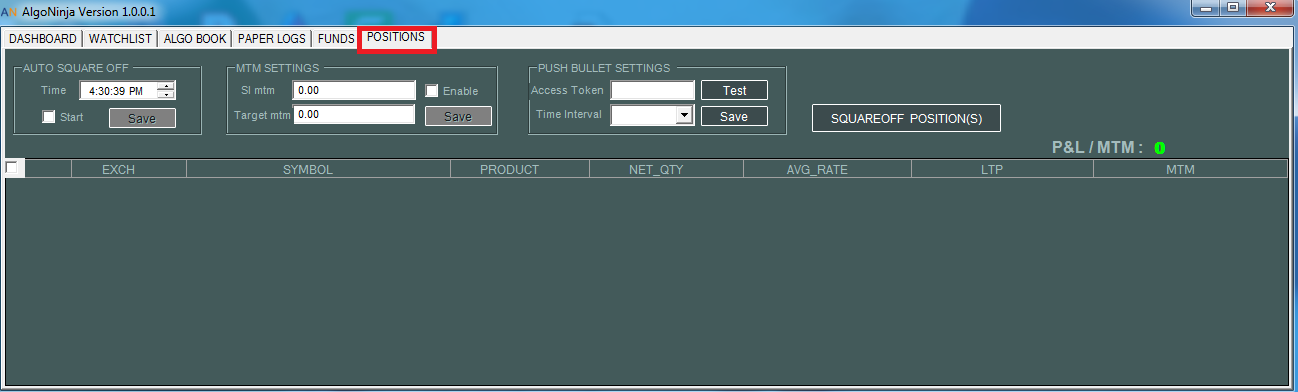Image resolution: width=1298 pixels, height=392 pixels.
Task: Enable MTM settings checkbox
Action: pos(432,91)
